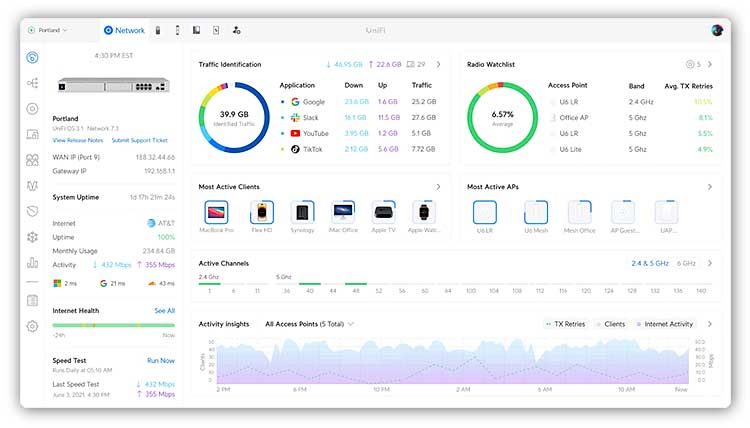750x428 pixels.
Task: Select the AP Guest access point thumbnail
Action: pos(623,212)
